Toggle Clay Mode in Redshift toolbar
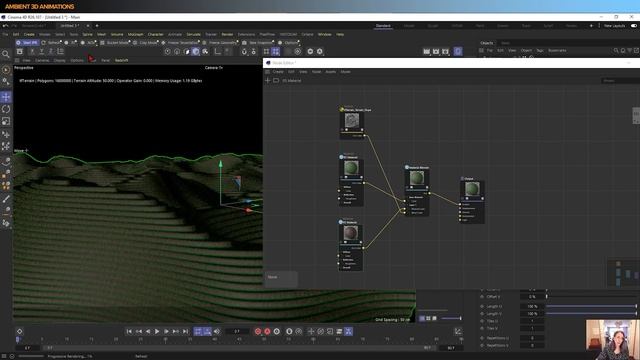This screenshot has height=360, width=640. (x=145, y=42)
